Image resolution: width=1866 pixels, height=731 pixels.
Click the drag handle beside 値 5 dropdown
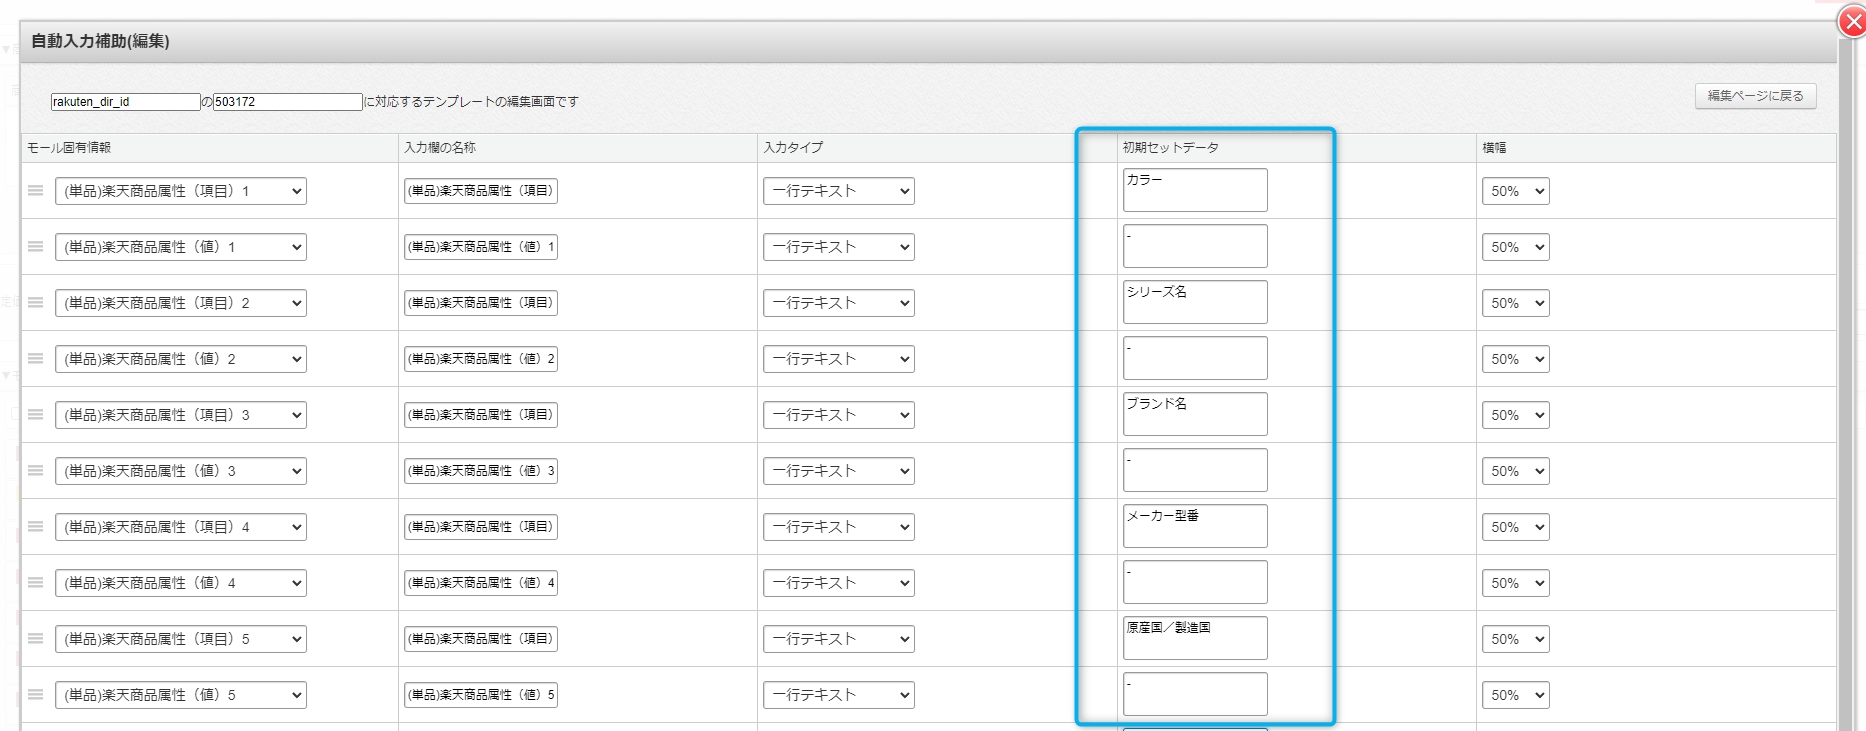coord(36,695)
